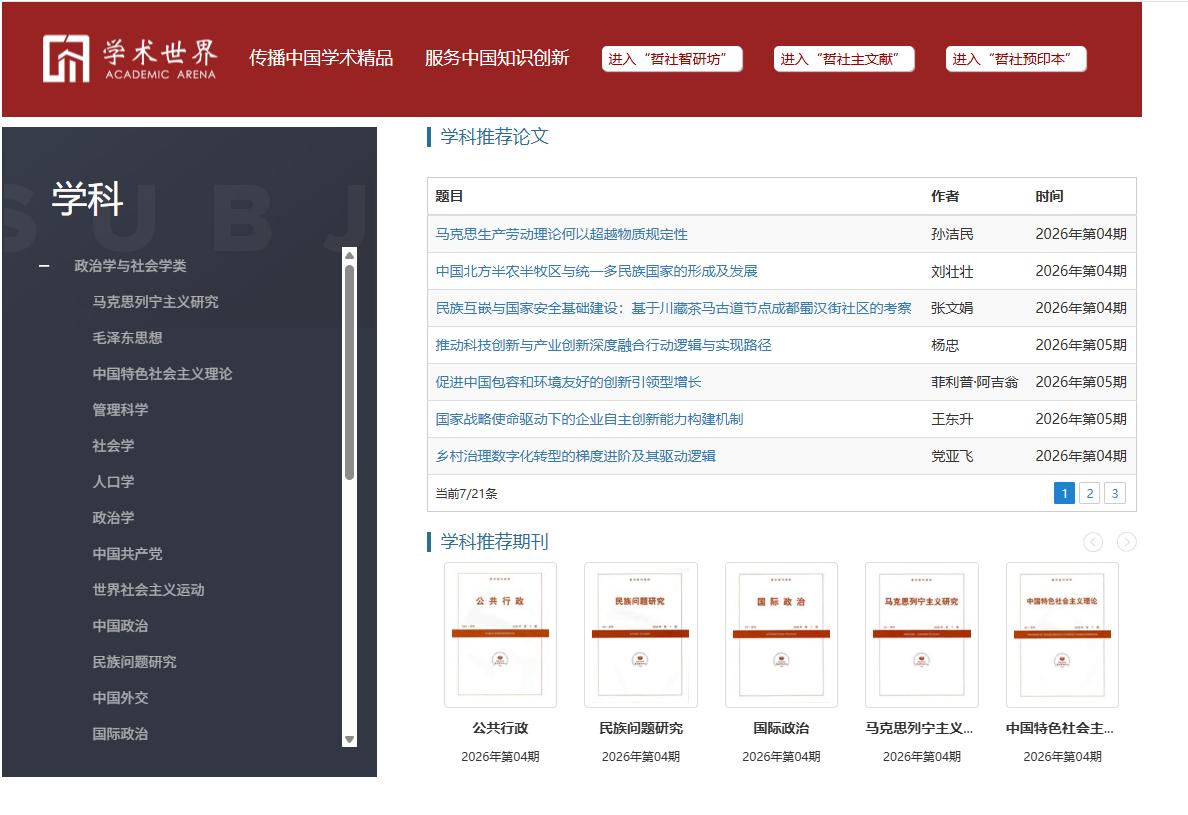Open the 马克思列宁主义研究 journal cover
The image size is (1188, 815).
921,635
